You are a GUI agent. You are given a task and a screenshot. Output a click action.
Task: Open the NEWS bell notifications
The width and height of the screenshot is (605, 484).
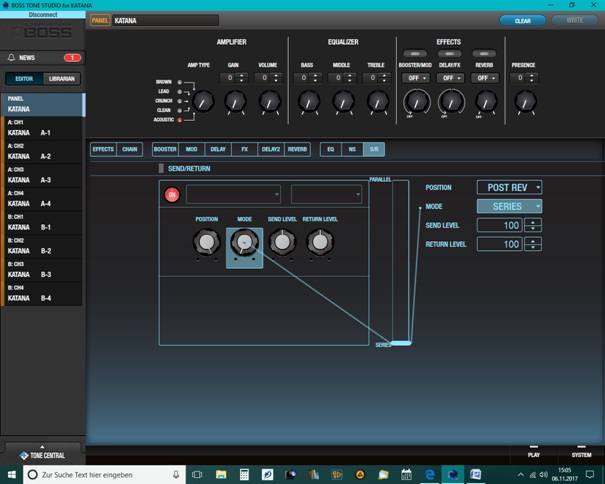11,58
